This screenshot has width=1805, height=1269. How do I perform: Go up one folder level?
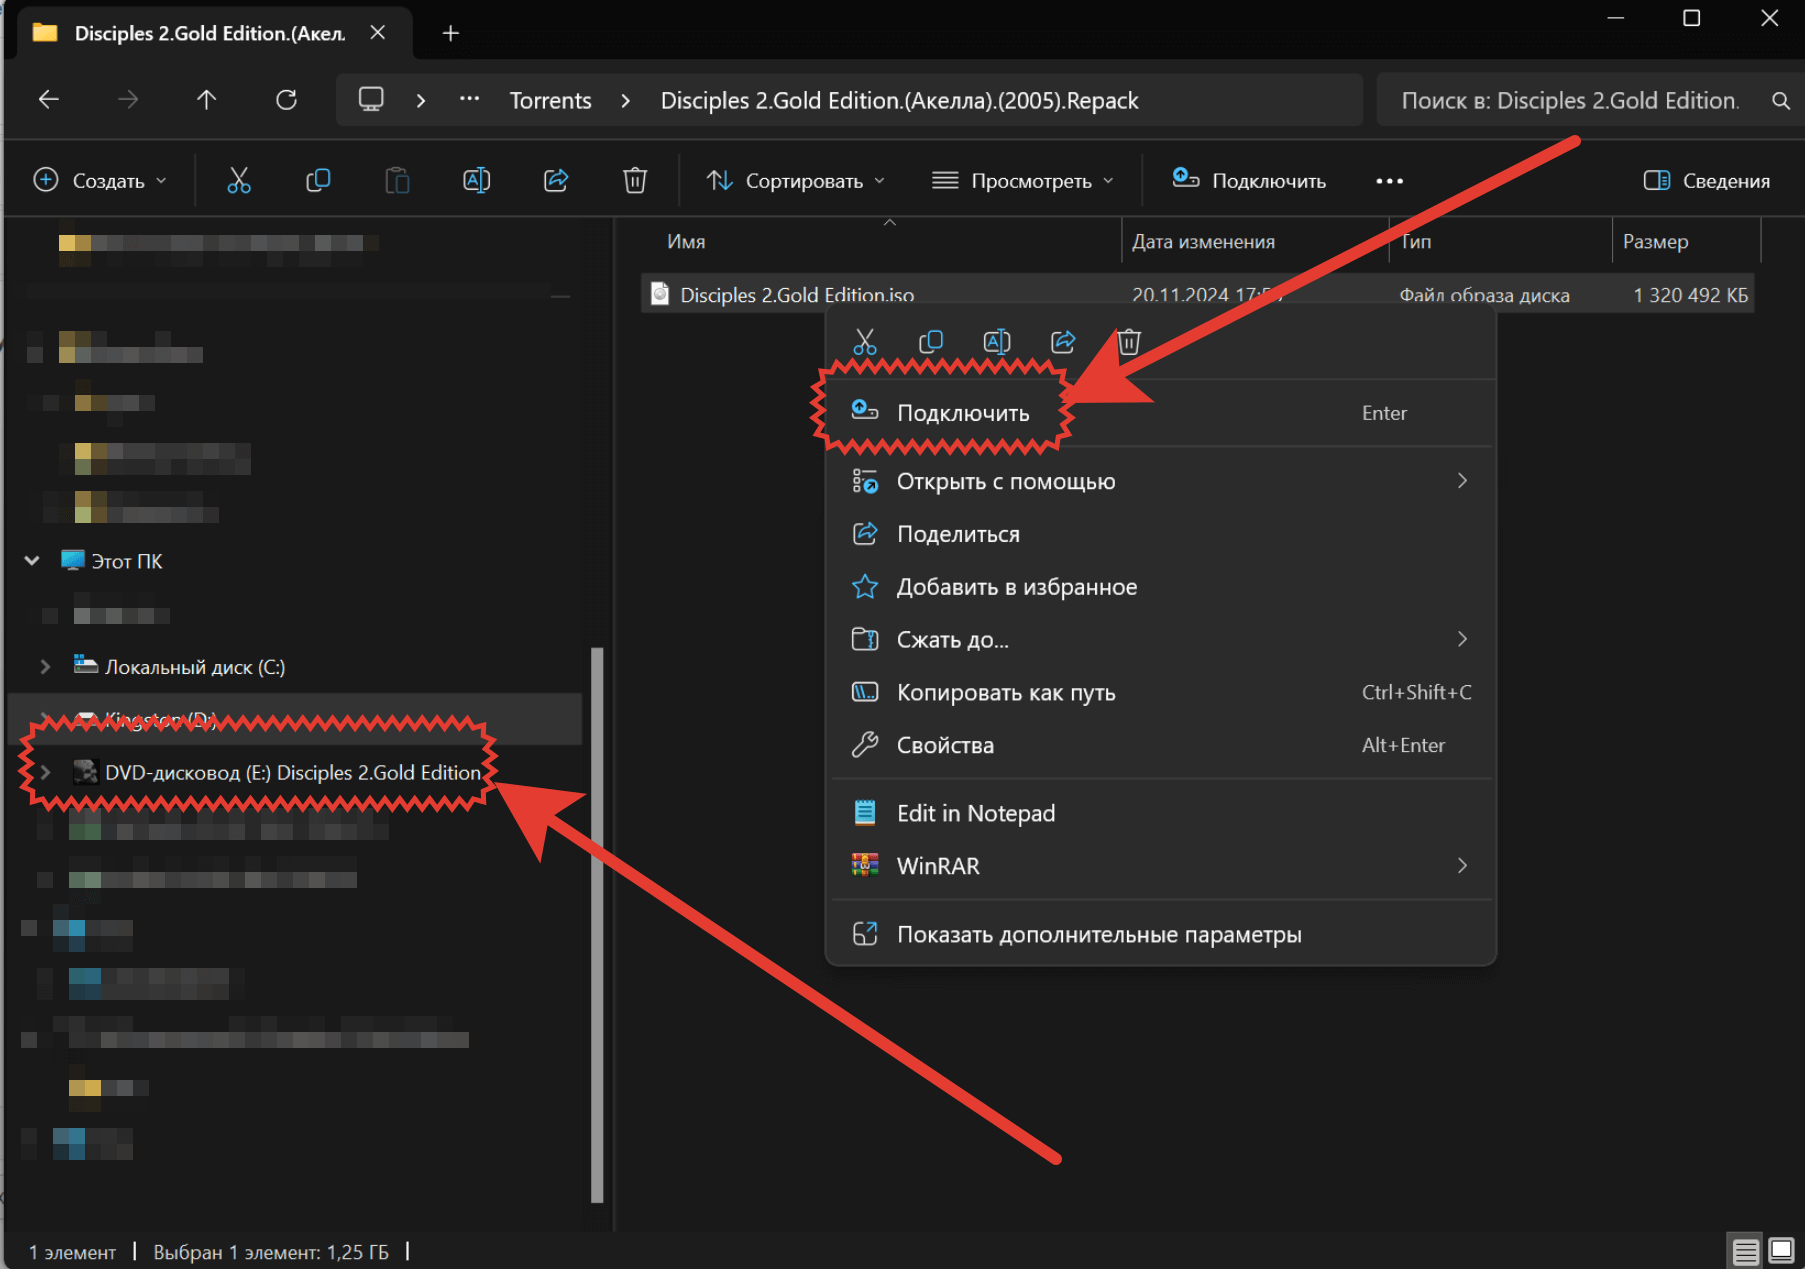(x=206, y=99)
